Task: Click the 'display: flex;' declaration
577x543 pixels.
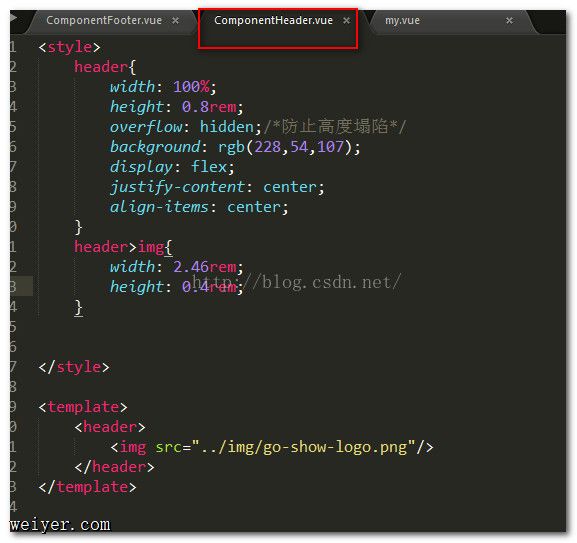Action: pyautogui.click(x=172, y=167)
